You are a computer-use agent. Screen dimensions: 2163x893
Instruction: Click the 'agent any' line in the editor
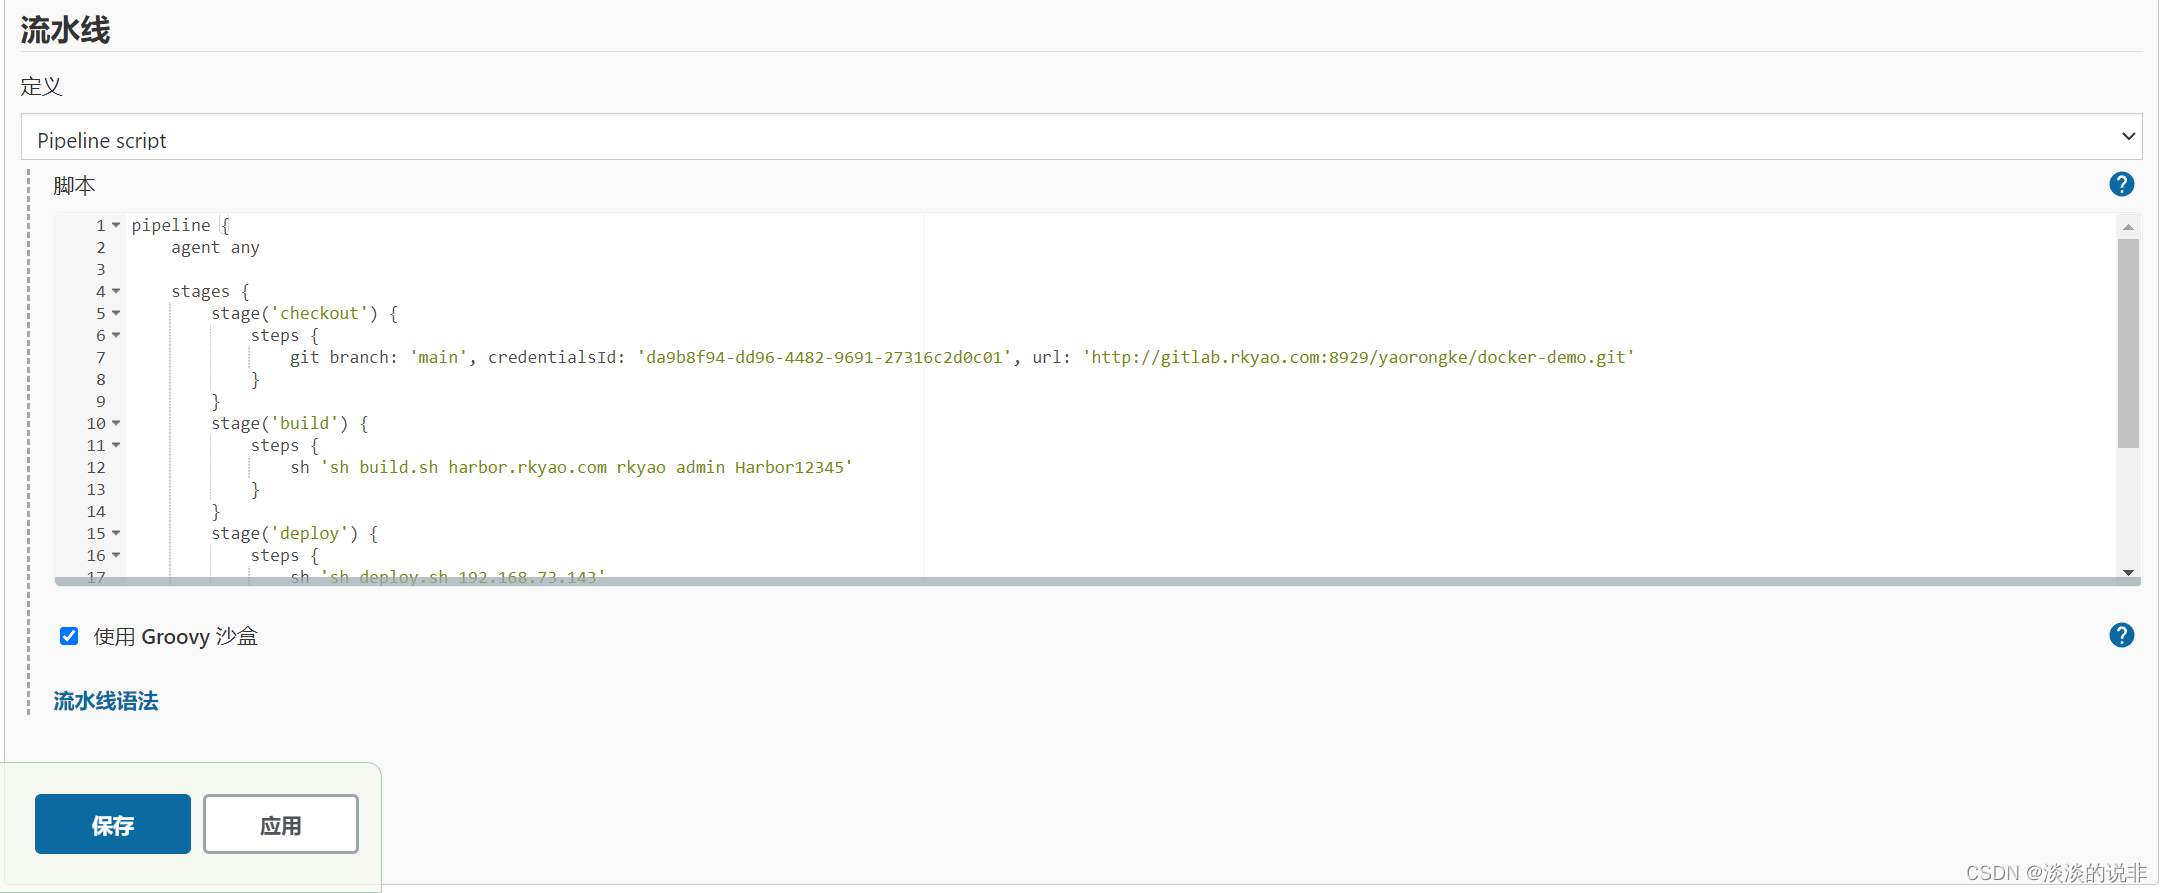pyautogui.click(x=215, y=247)
